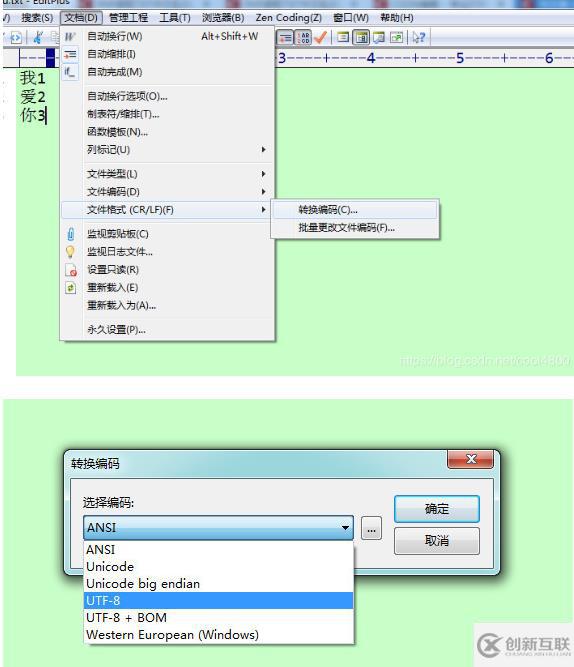The width and height of the screenshot is (574, 667).
Task: Select Western European (Windows) option
Action: coord(219,635)
